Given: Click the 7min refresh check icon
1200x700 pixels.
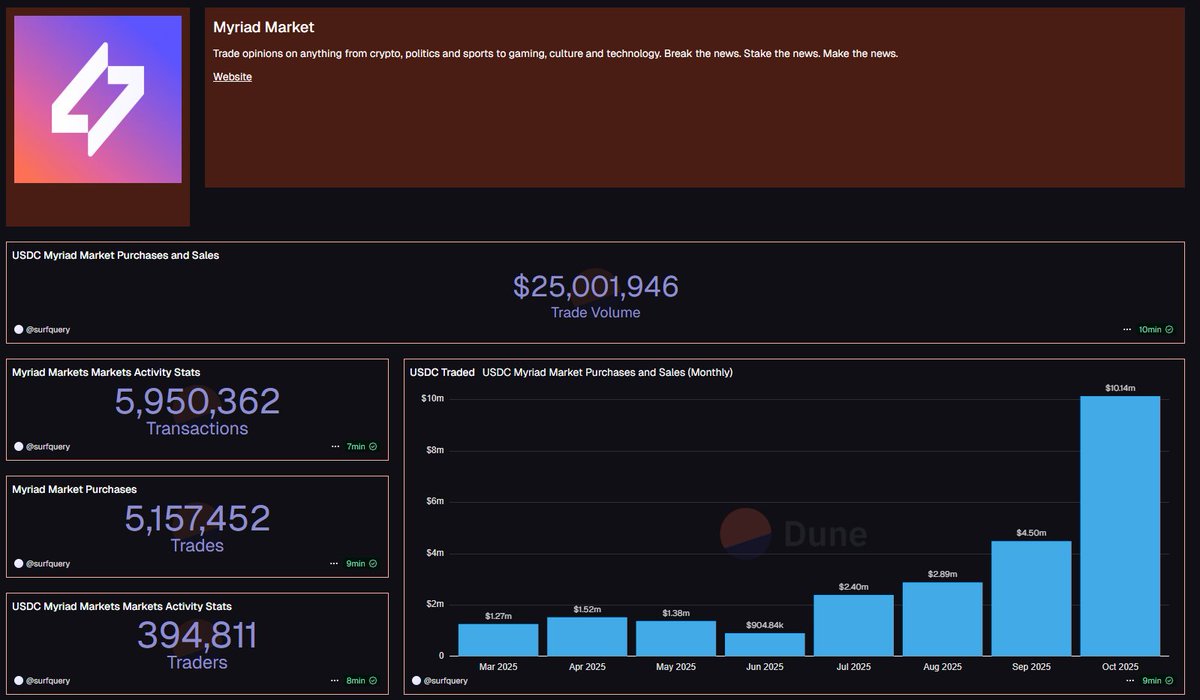Looking at the screenshot, I should pos(373,446).
